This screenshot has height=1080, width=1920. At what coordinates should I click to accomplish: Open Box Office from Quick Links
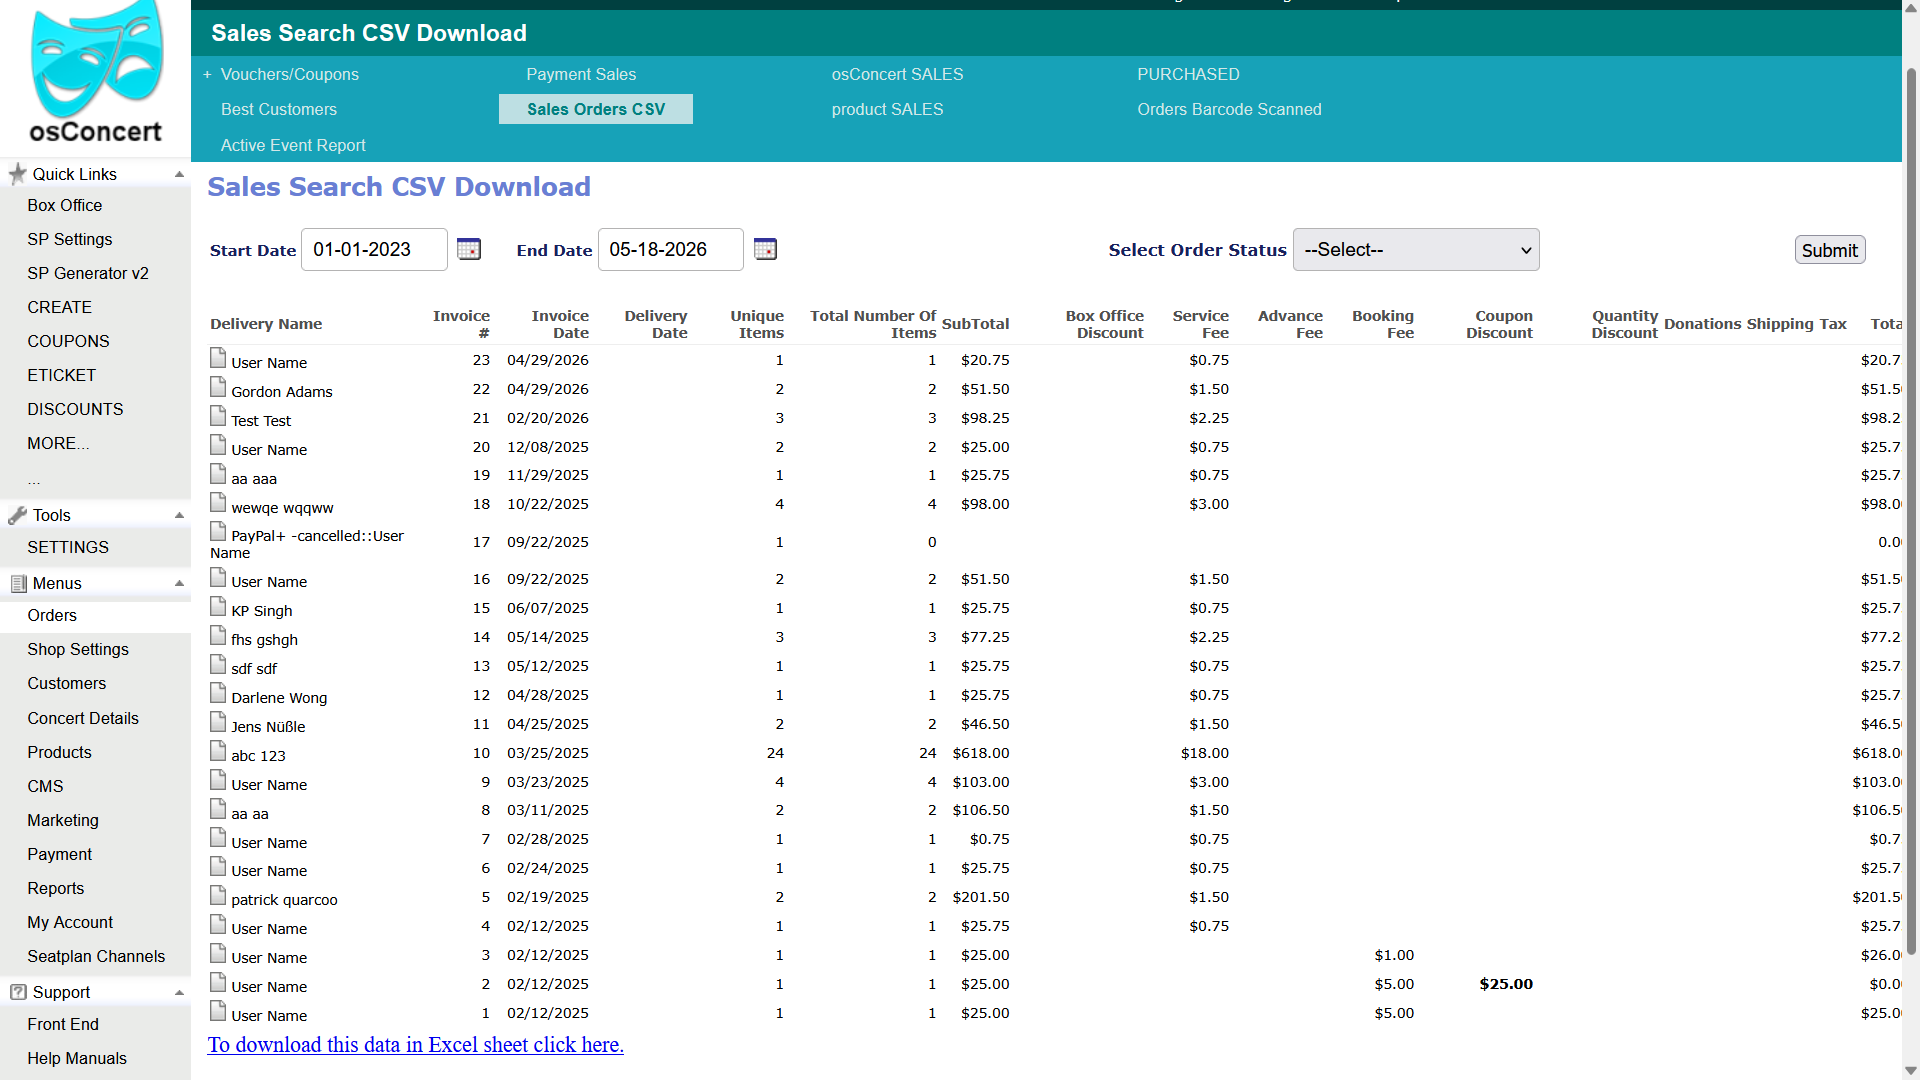(x=65, y=205)
